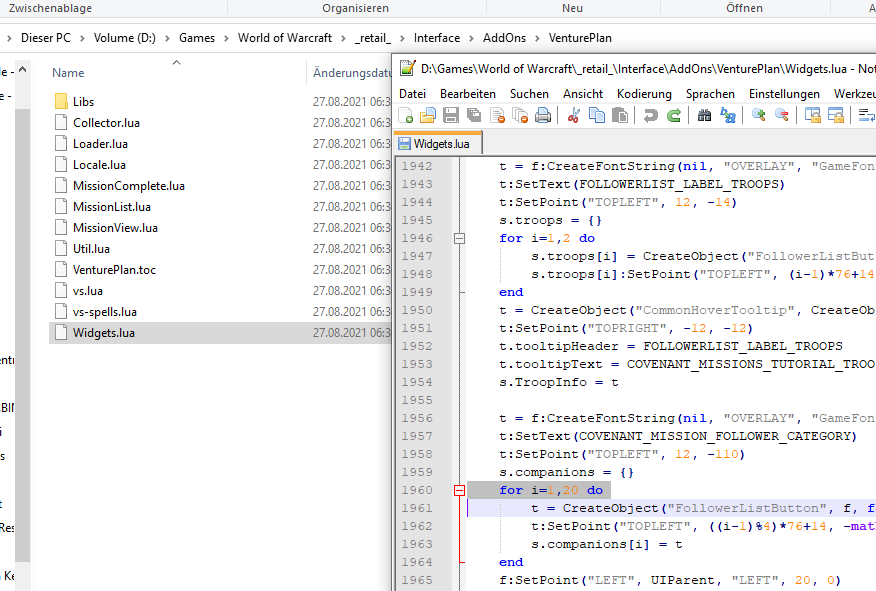The height and width of the screenshot is (591, 876).
Task: Click the Cut scissors icon
Action: coord(574,116)
